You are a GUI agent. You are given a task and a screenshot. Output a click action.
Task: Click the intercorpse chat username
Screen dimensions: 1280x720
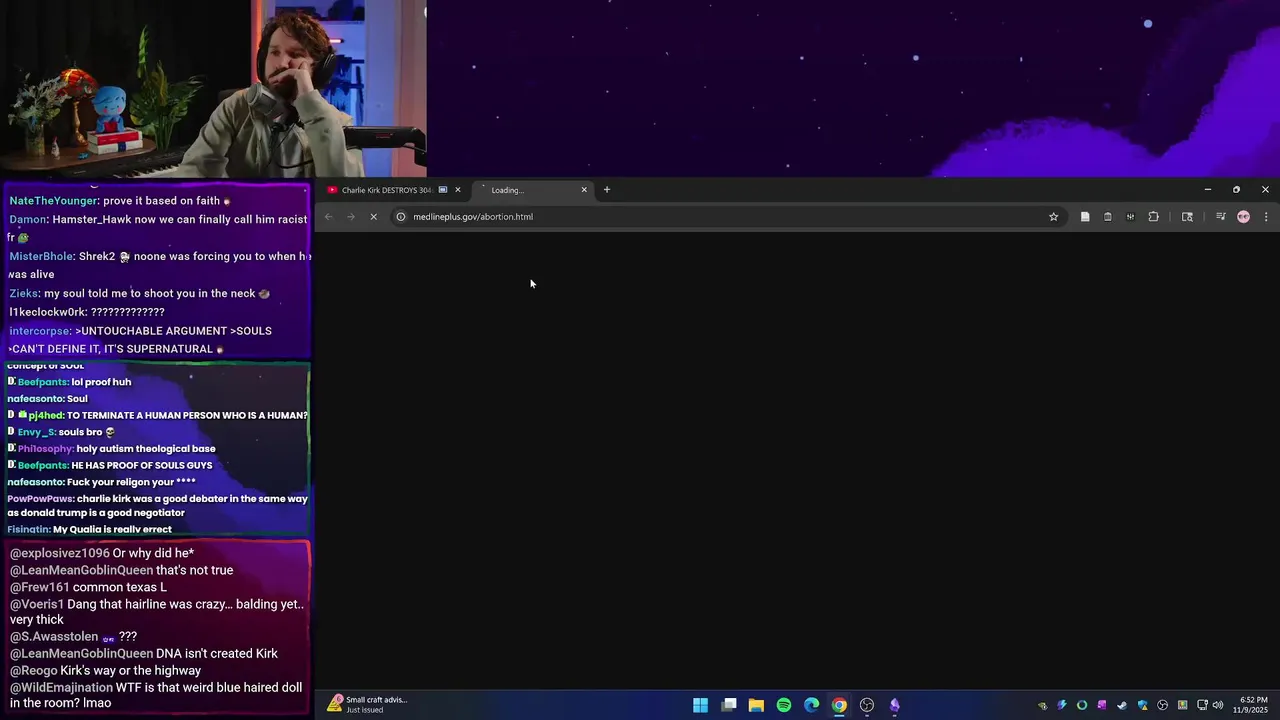pyautogui.click(x=40, y=331)
